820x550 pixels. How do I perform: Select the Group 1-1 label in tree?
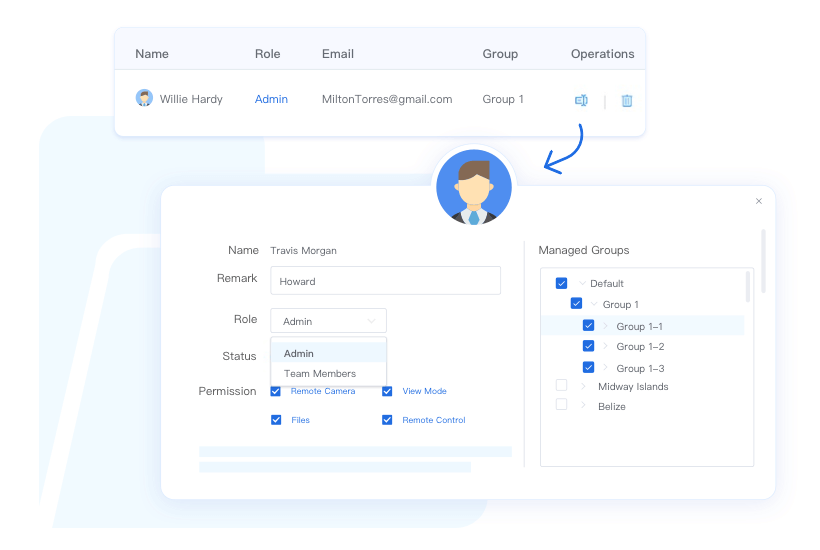640,326
